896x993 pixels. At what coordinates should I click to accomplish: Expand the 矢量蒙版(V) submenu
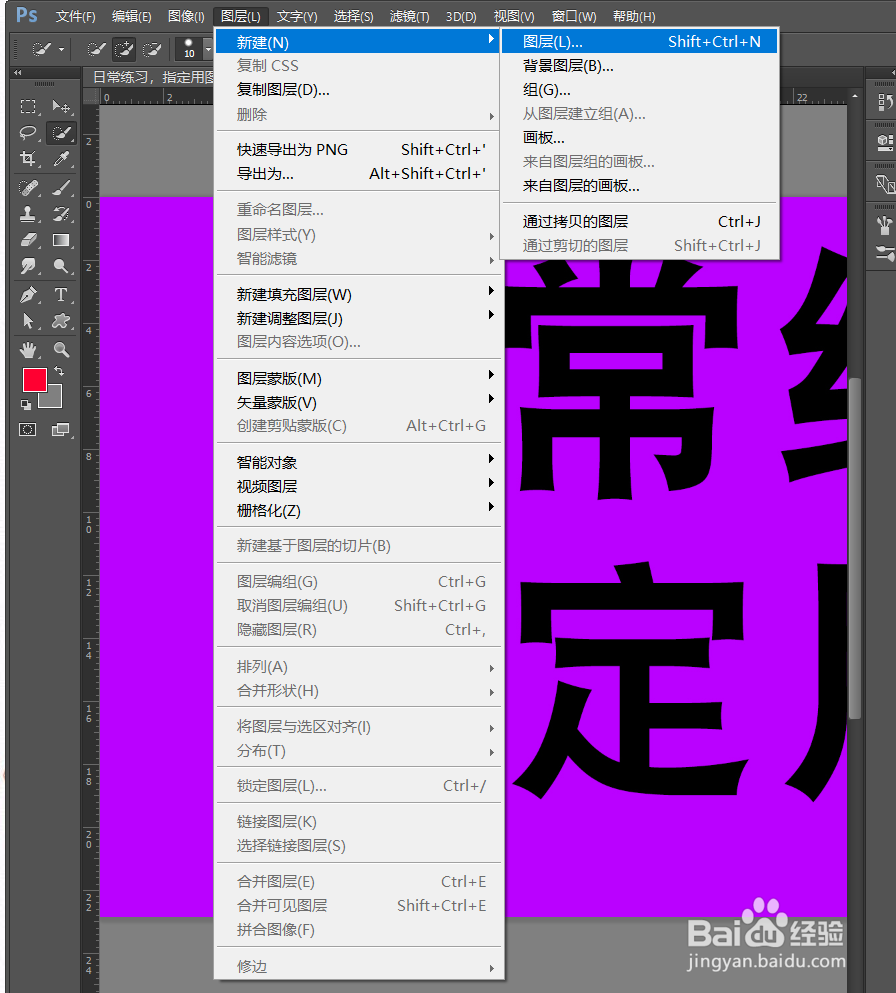pos(359,403)
